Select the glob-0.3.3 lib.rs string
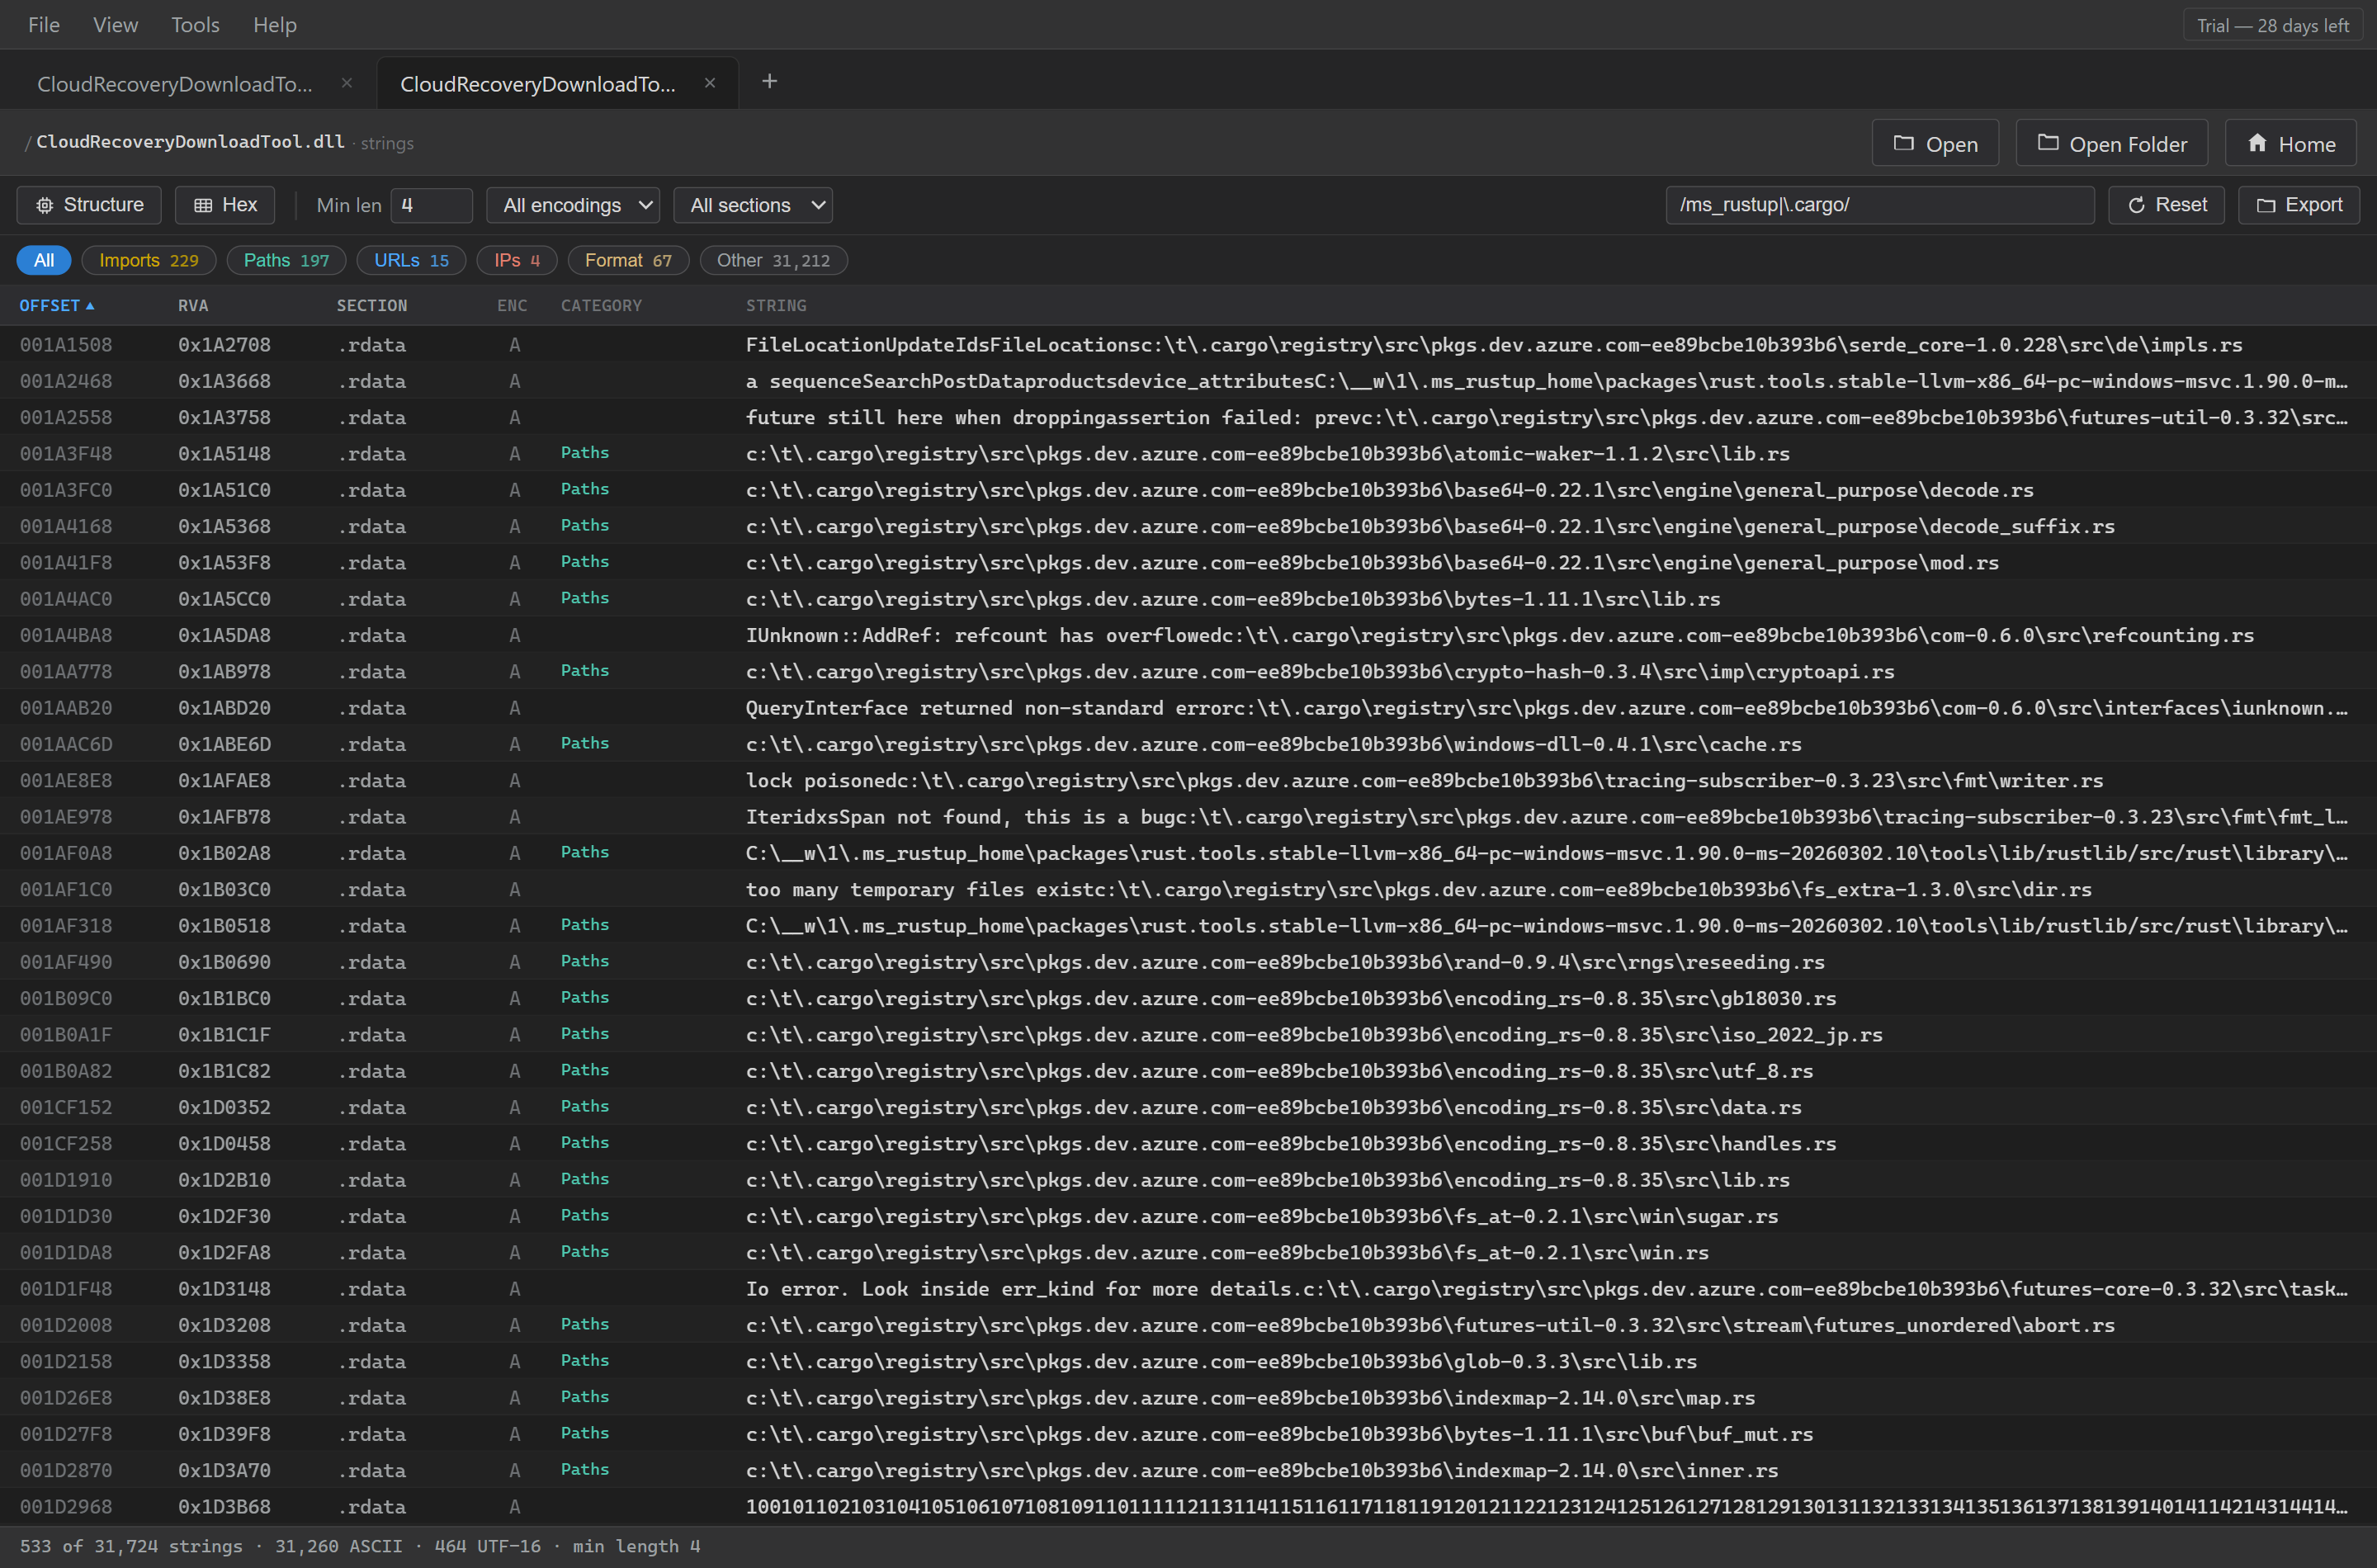 1221,1362
